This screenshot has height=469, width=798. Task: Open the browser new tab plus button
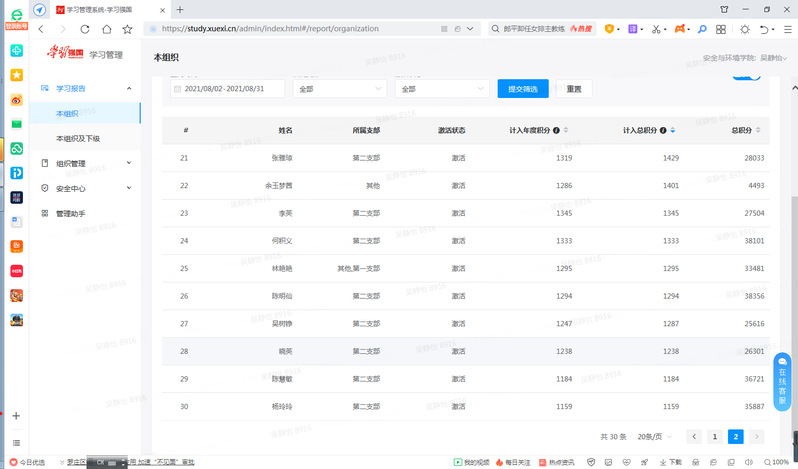[x=180, y=9]
